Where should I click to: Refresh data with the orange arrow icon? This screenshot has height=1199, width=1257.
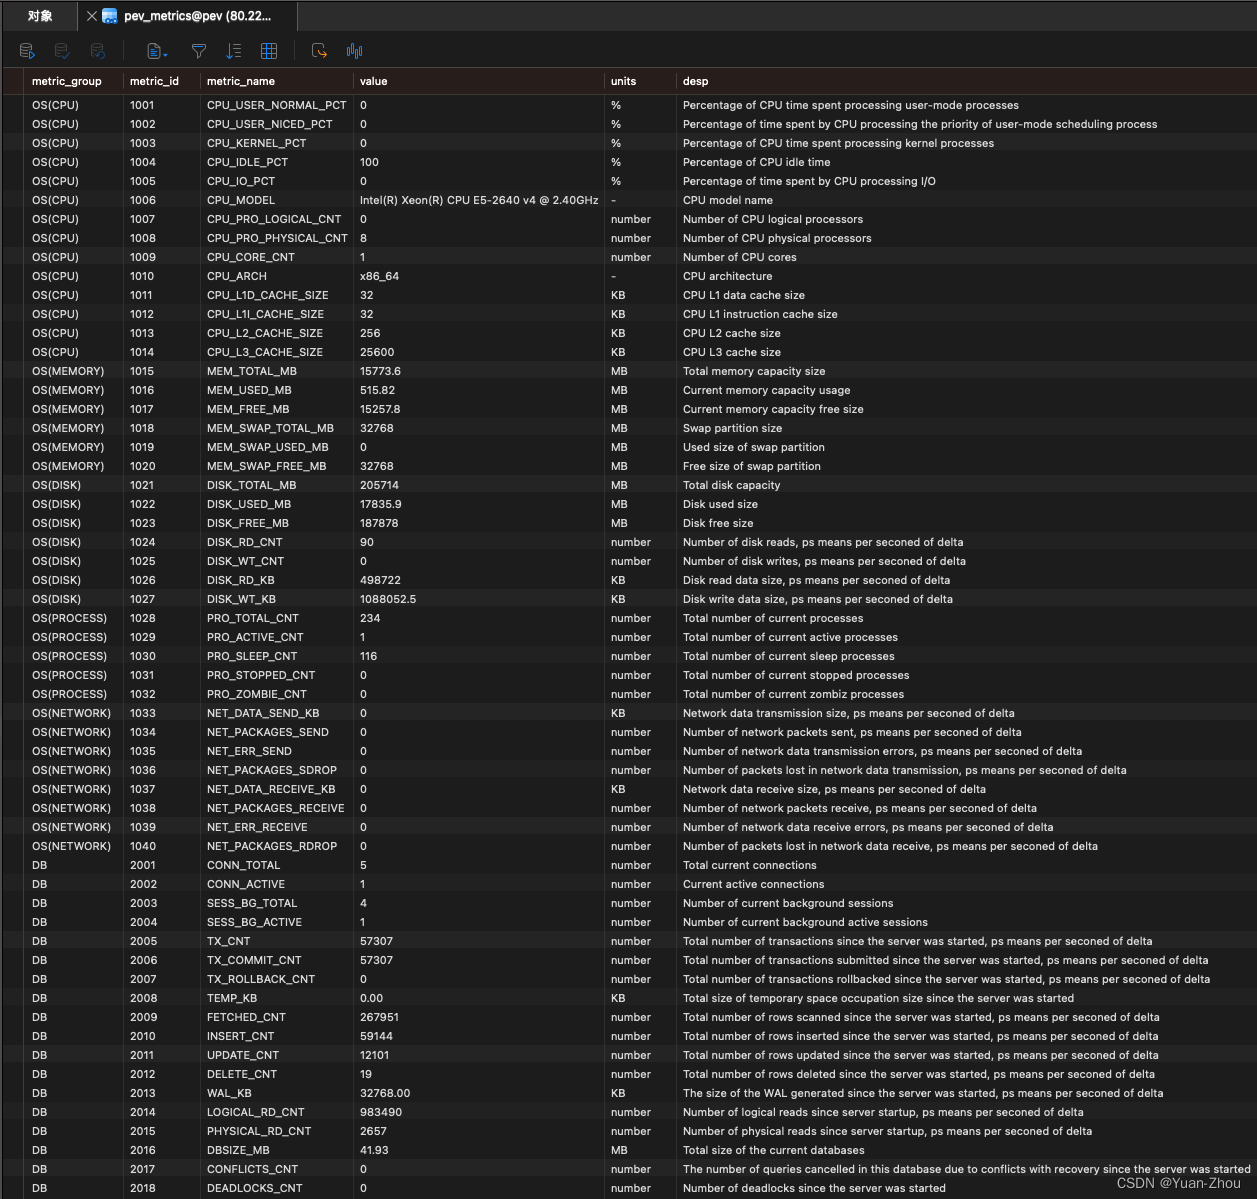319,50
